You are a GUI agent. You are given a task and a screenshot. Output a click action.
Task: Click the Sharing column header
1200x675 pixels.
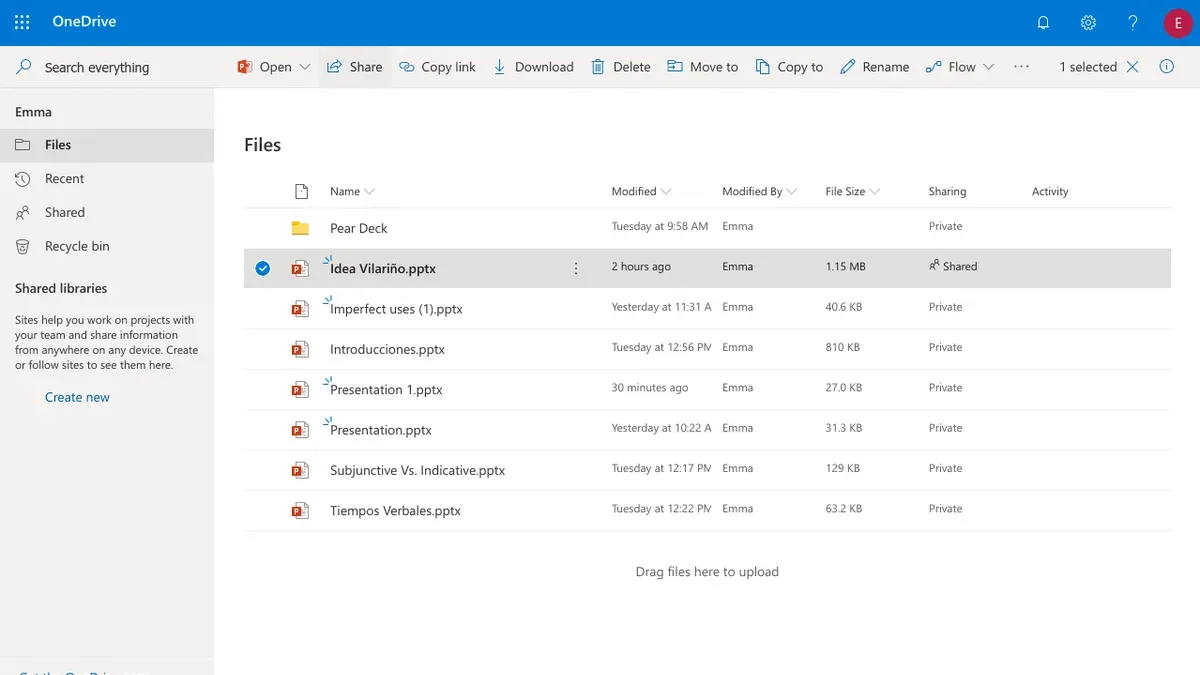(x=947, y=191)
